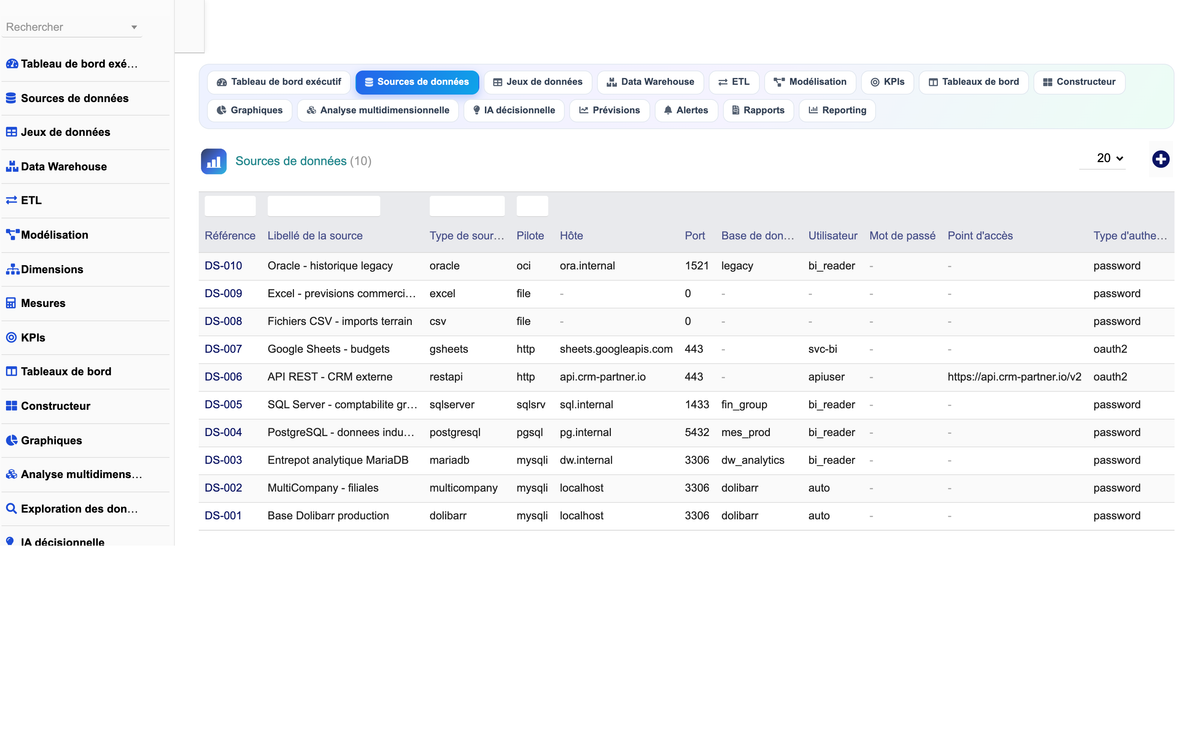This screenshot has height=743, width=1200.
Task: Open the Constructeur tab
Action: point(1079,82)
